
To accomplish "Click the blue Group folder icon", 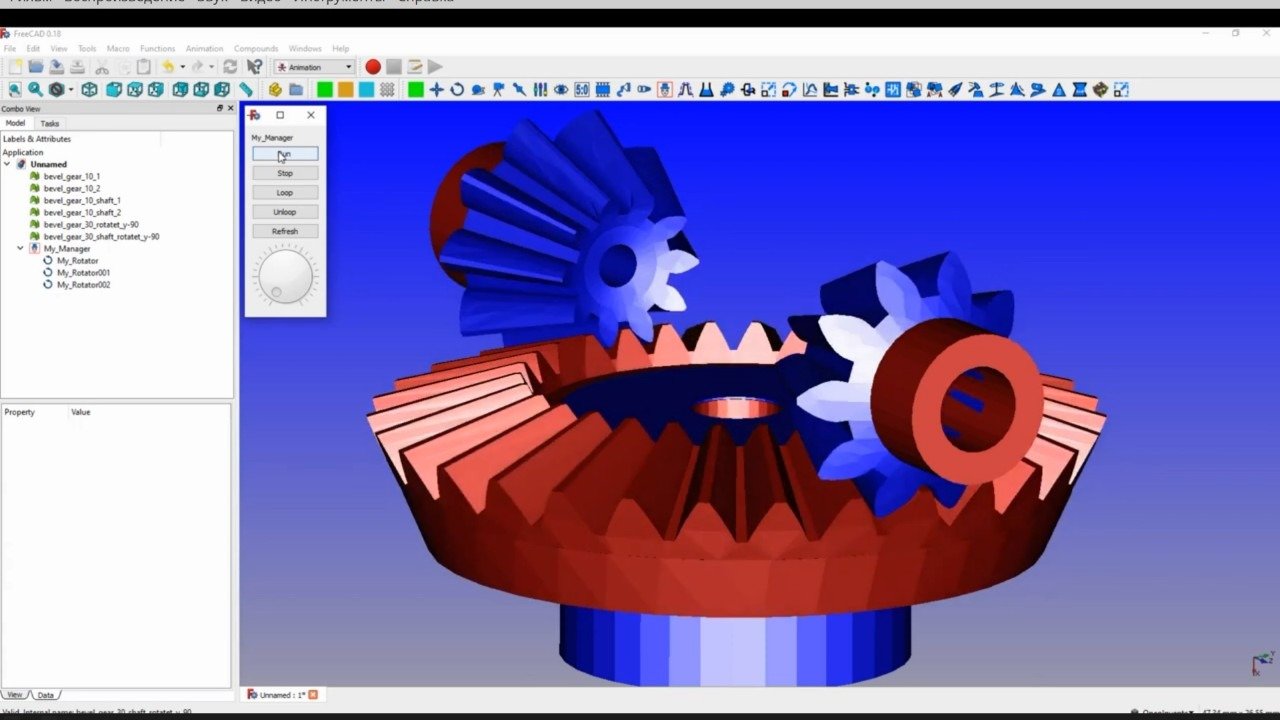I will 296,90.
